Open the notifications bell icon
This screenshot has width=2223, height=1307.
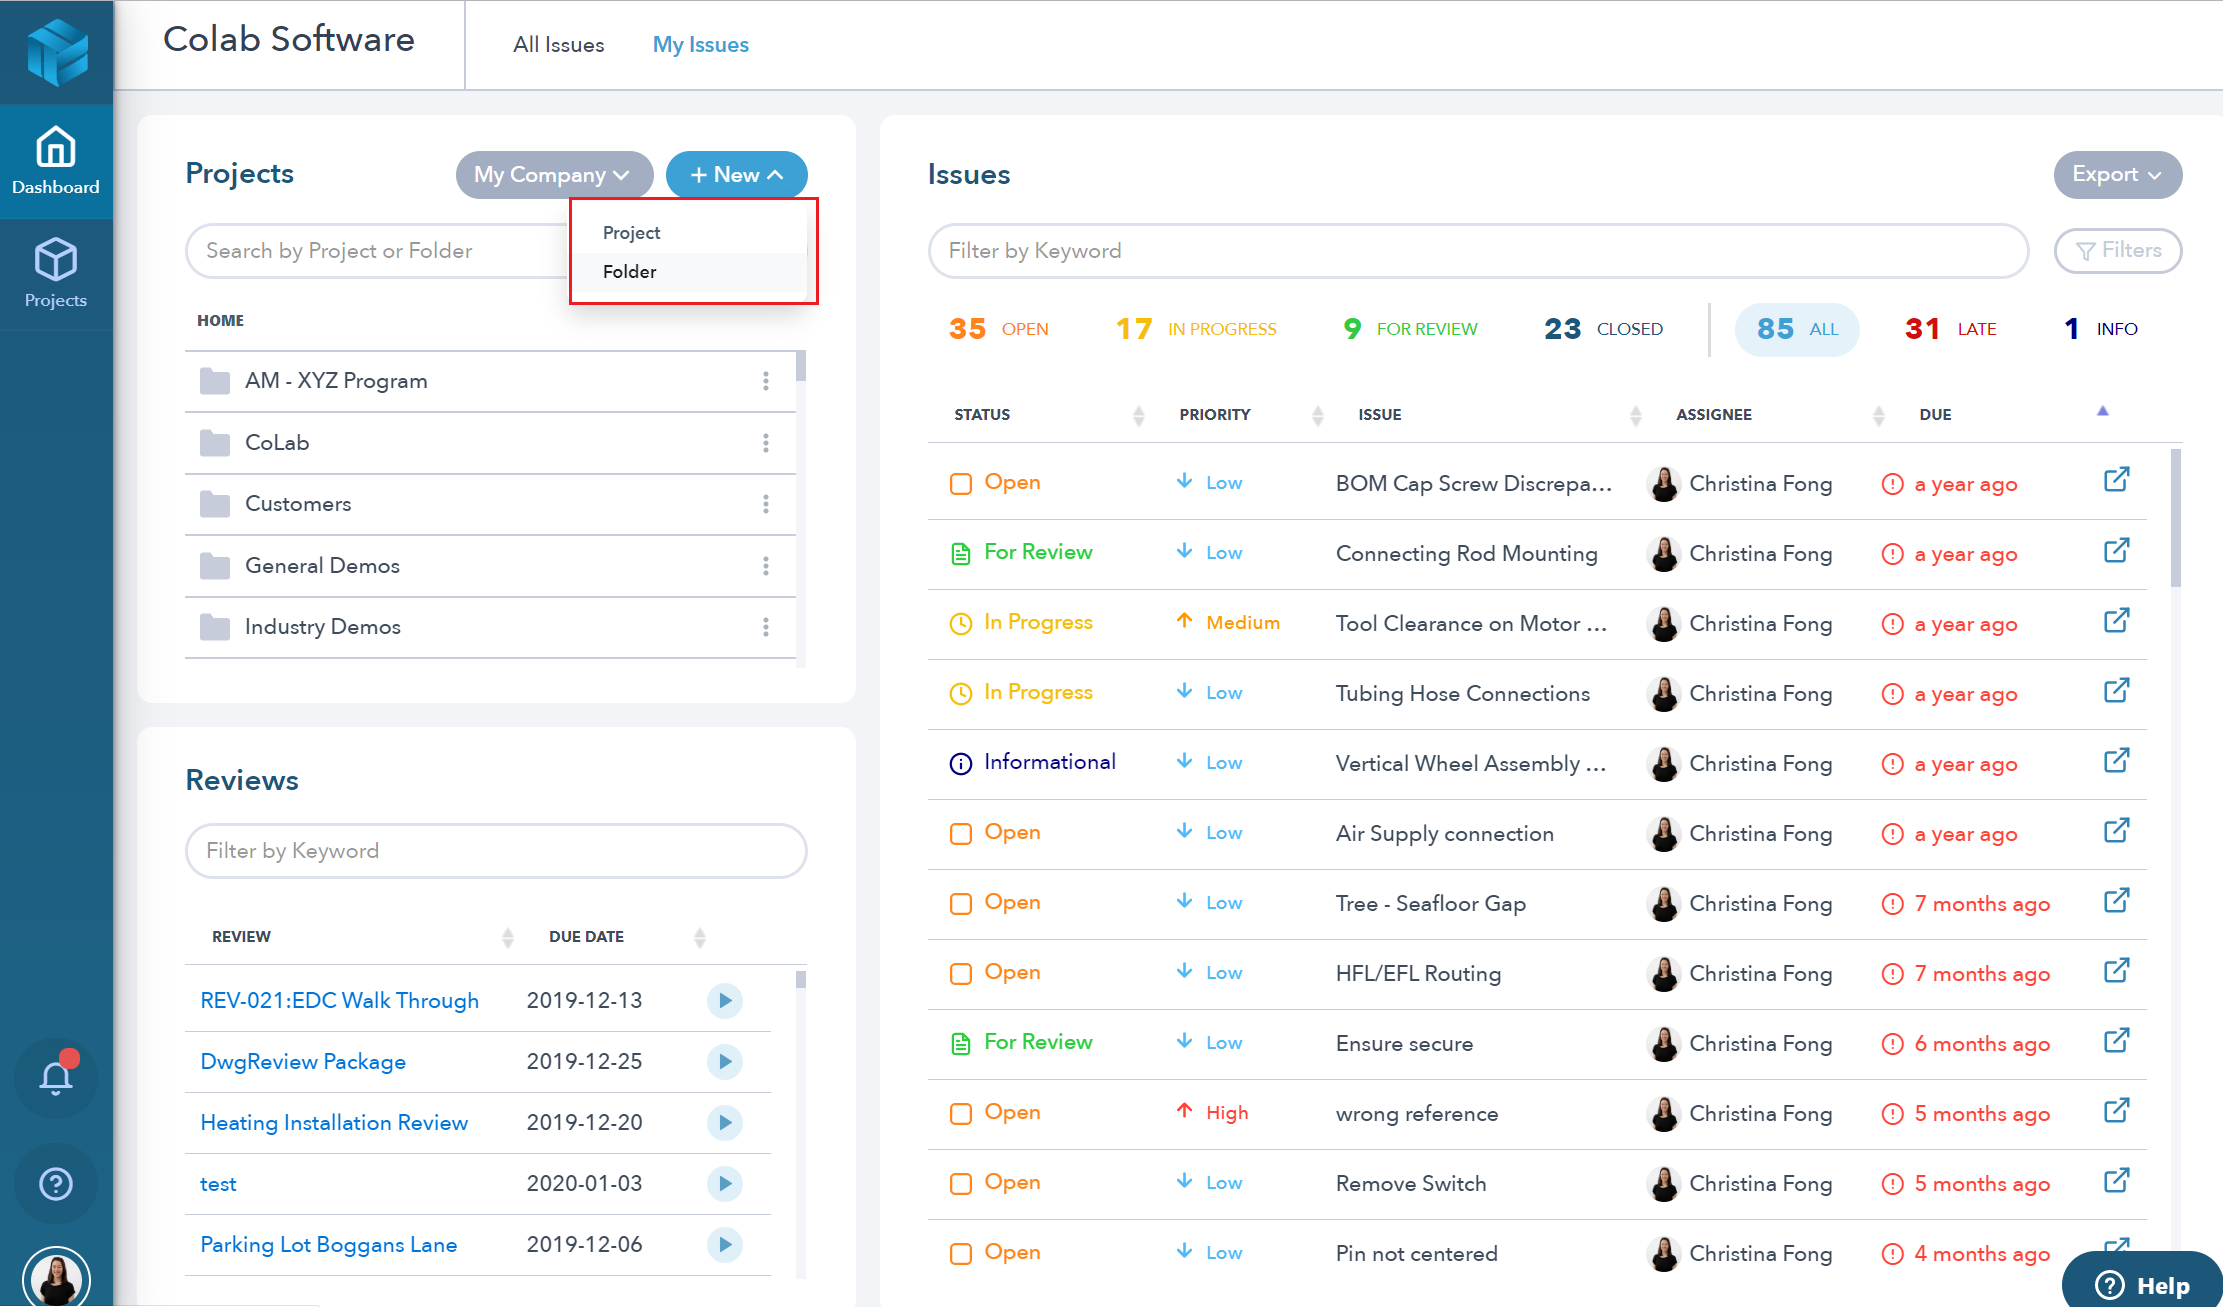(x=56, y=1076)
